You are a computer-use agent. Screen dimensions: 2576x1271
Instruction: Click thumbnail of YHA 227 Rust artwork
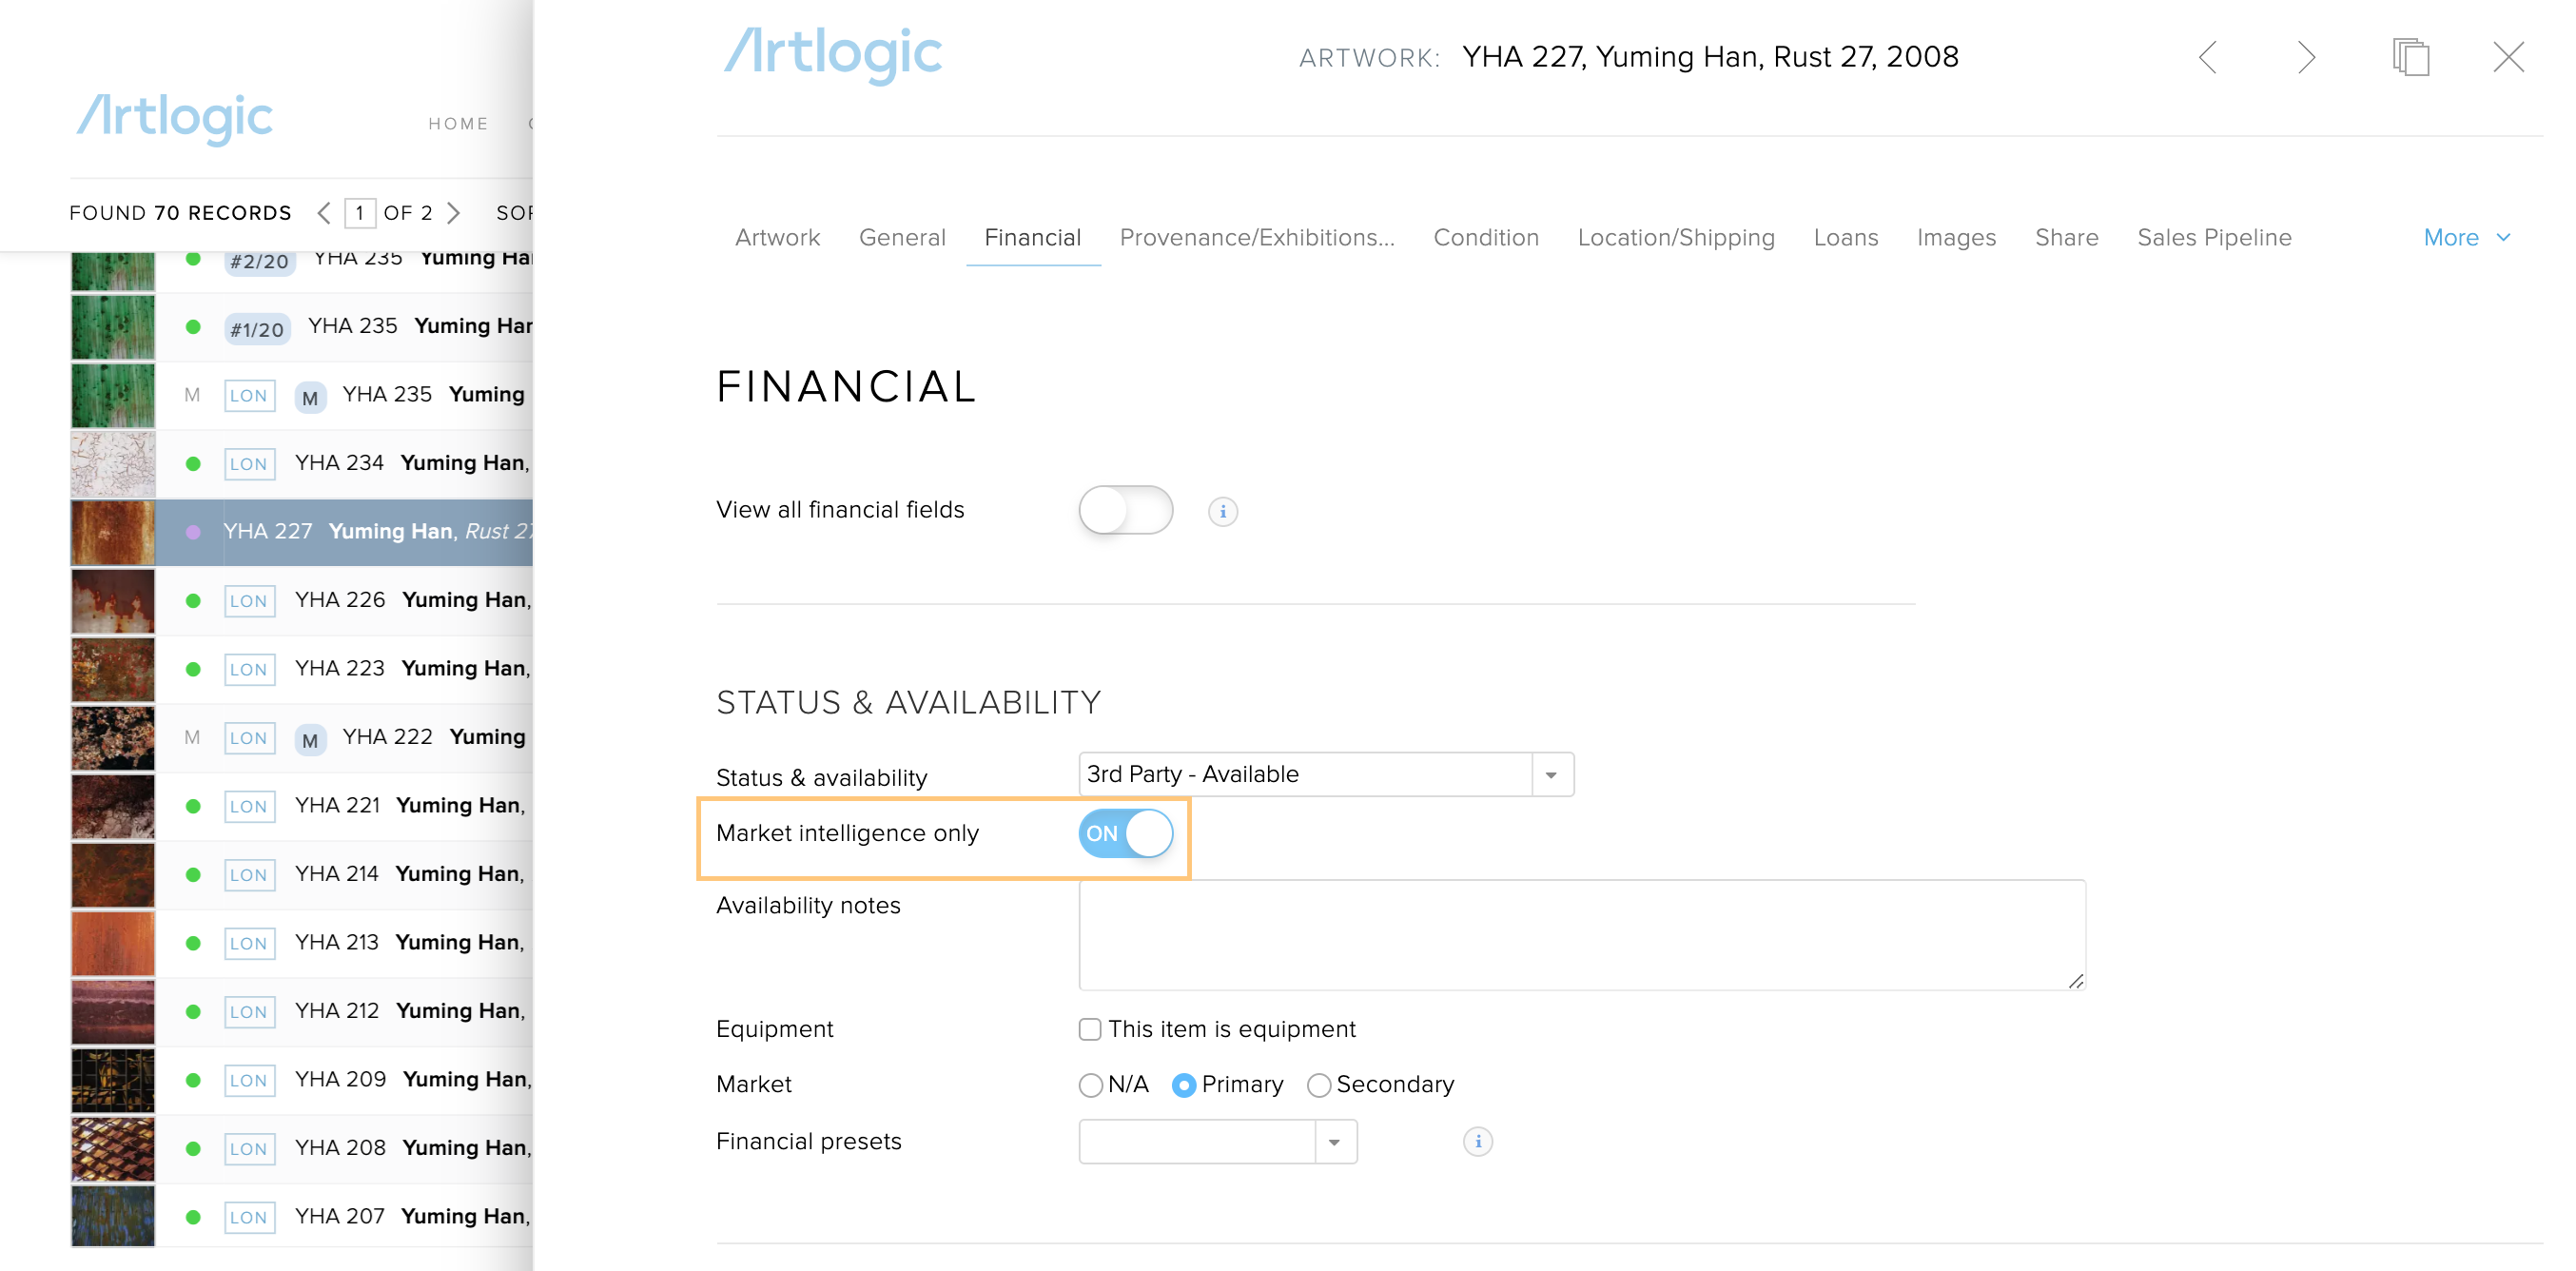(x=113, y=532)
